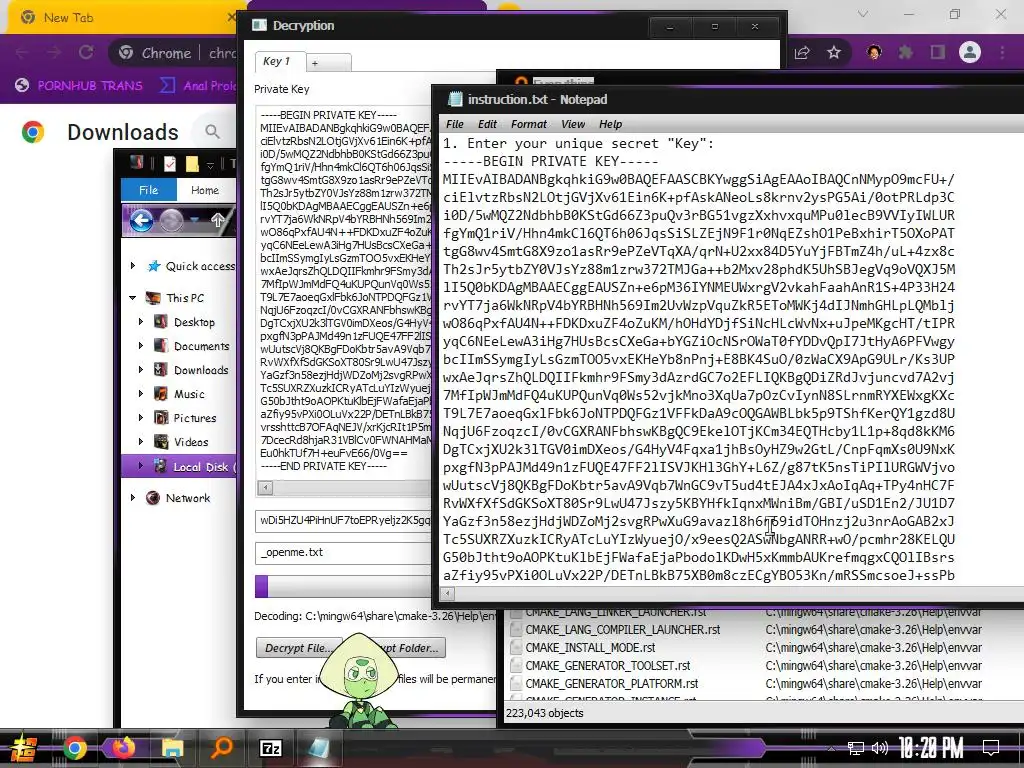Screen dimensions: 1024x768
Task: Open the Explorer File tab
Action: coord(149,190)
